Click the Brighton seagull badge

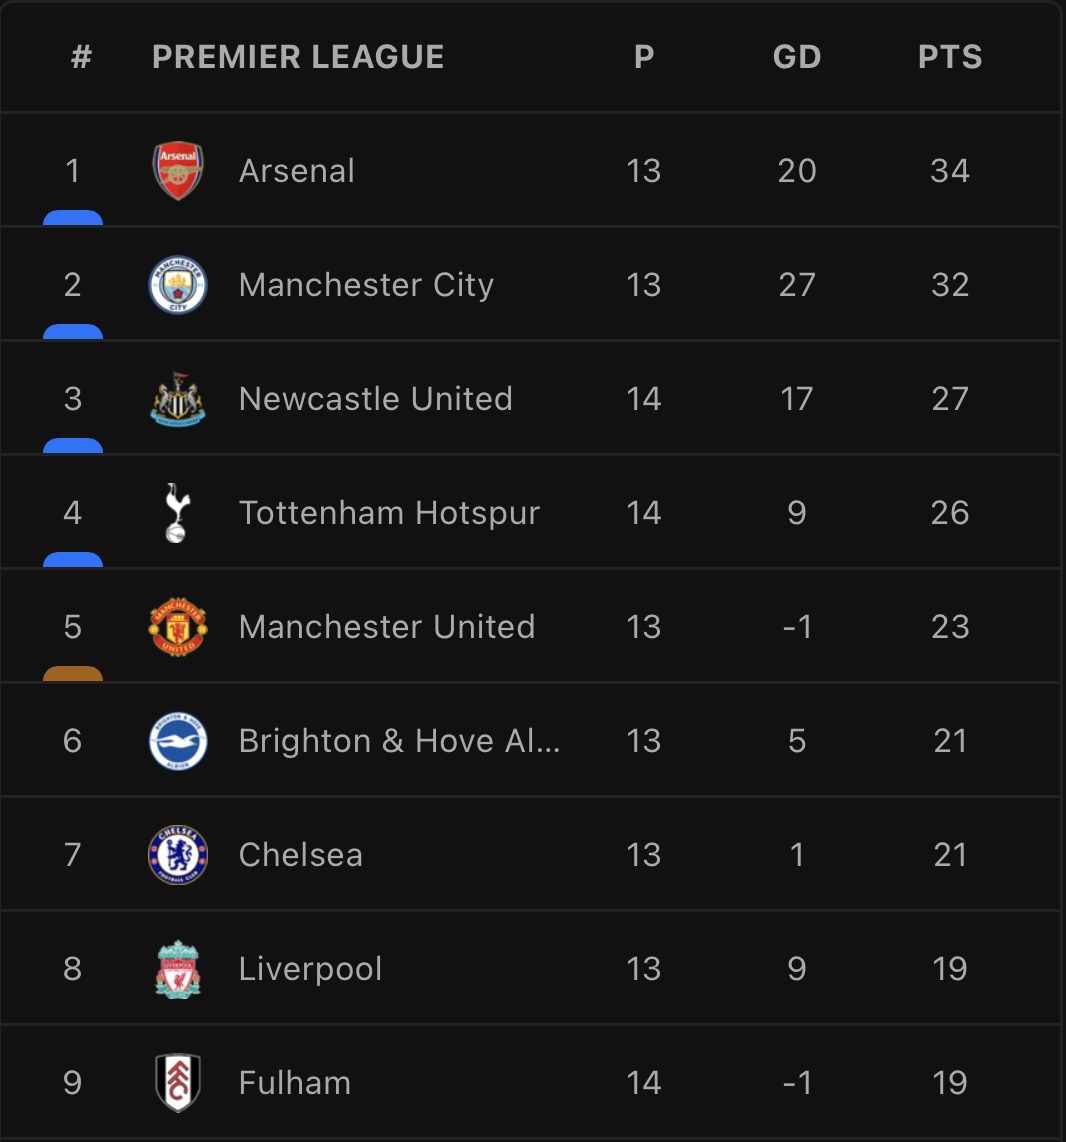point(178,741)
